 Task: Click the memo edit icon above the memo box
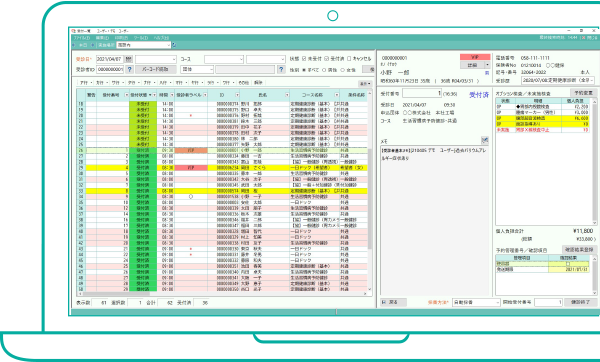485,140
